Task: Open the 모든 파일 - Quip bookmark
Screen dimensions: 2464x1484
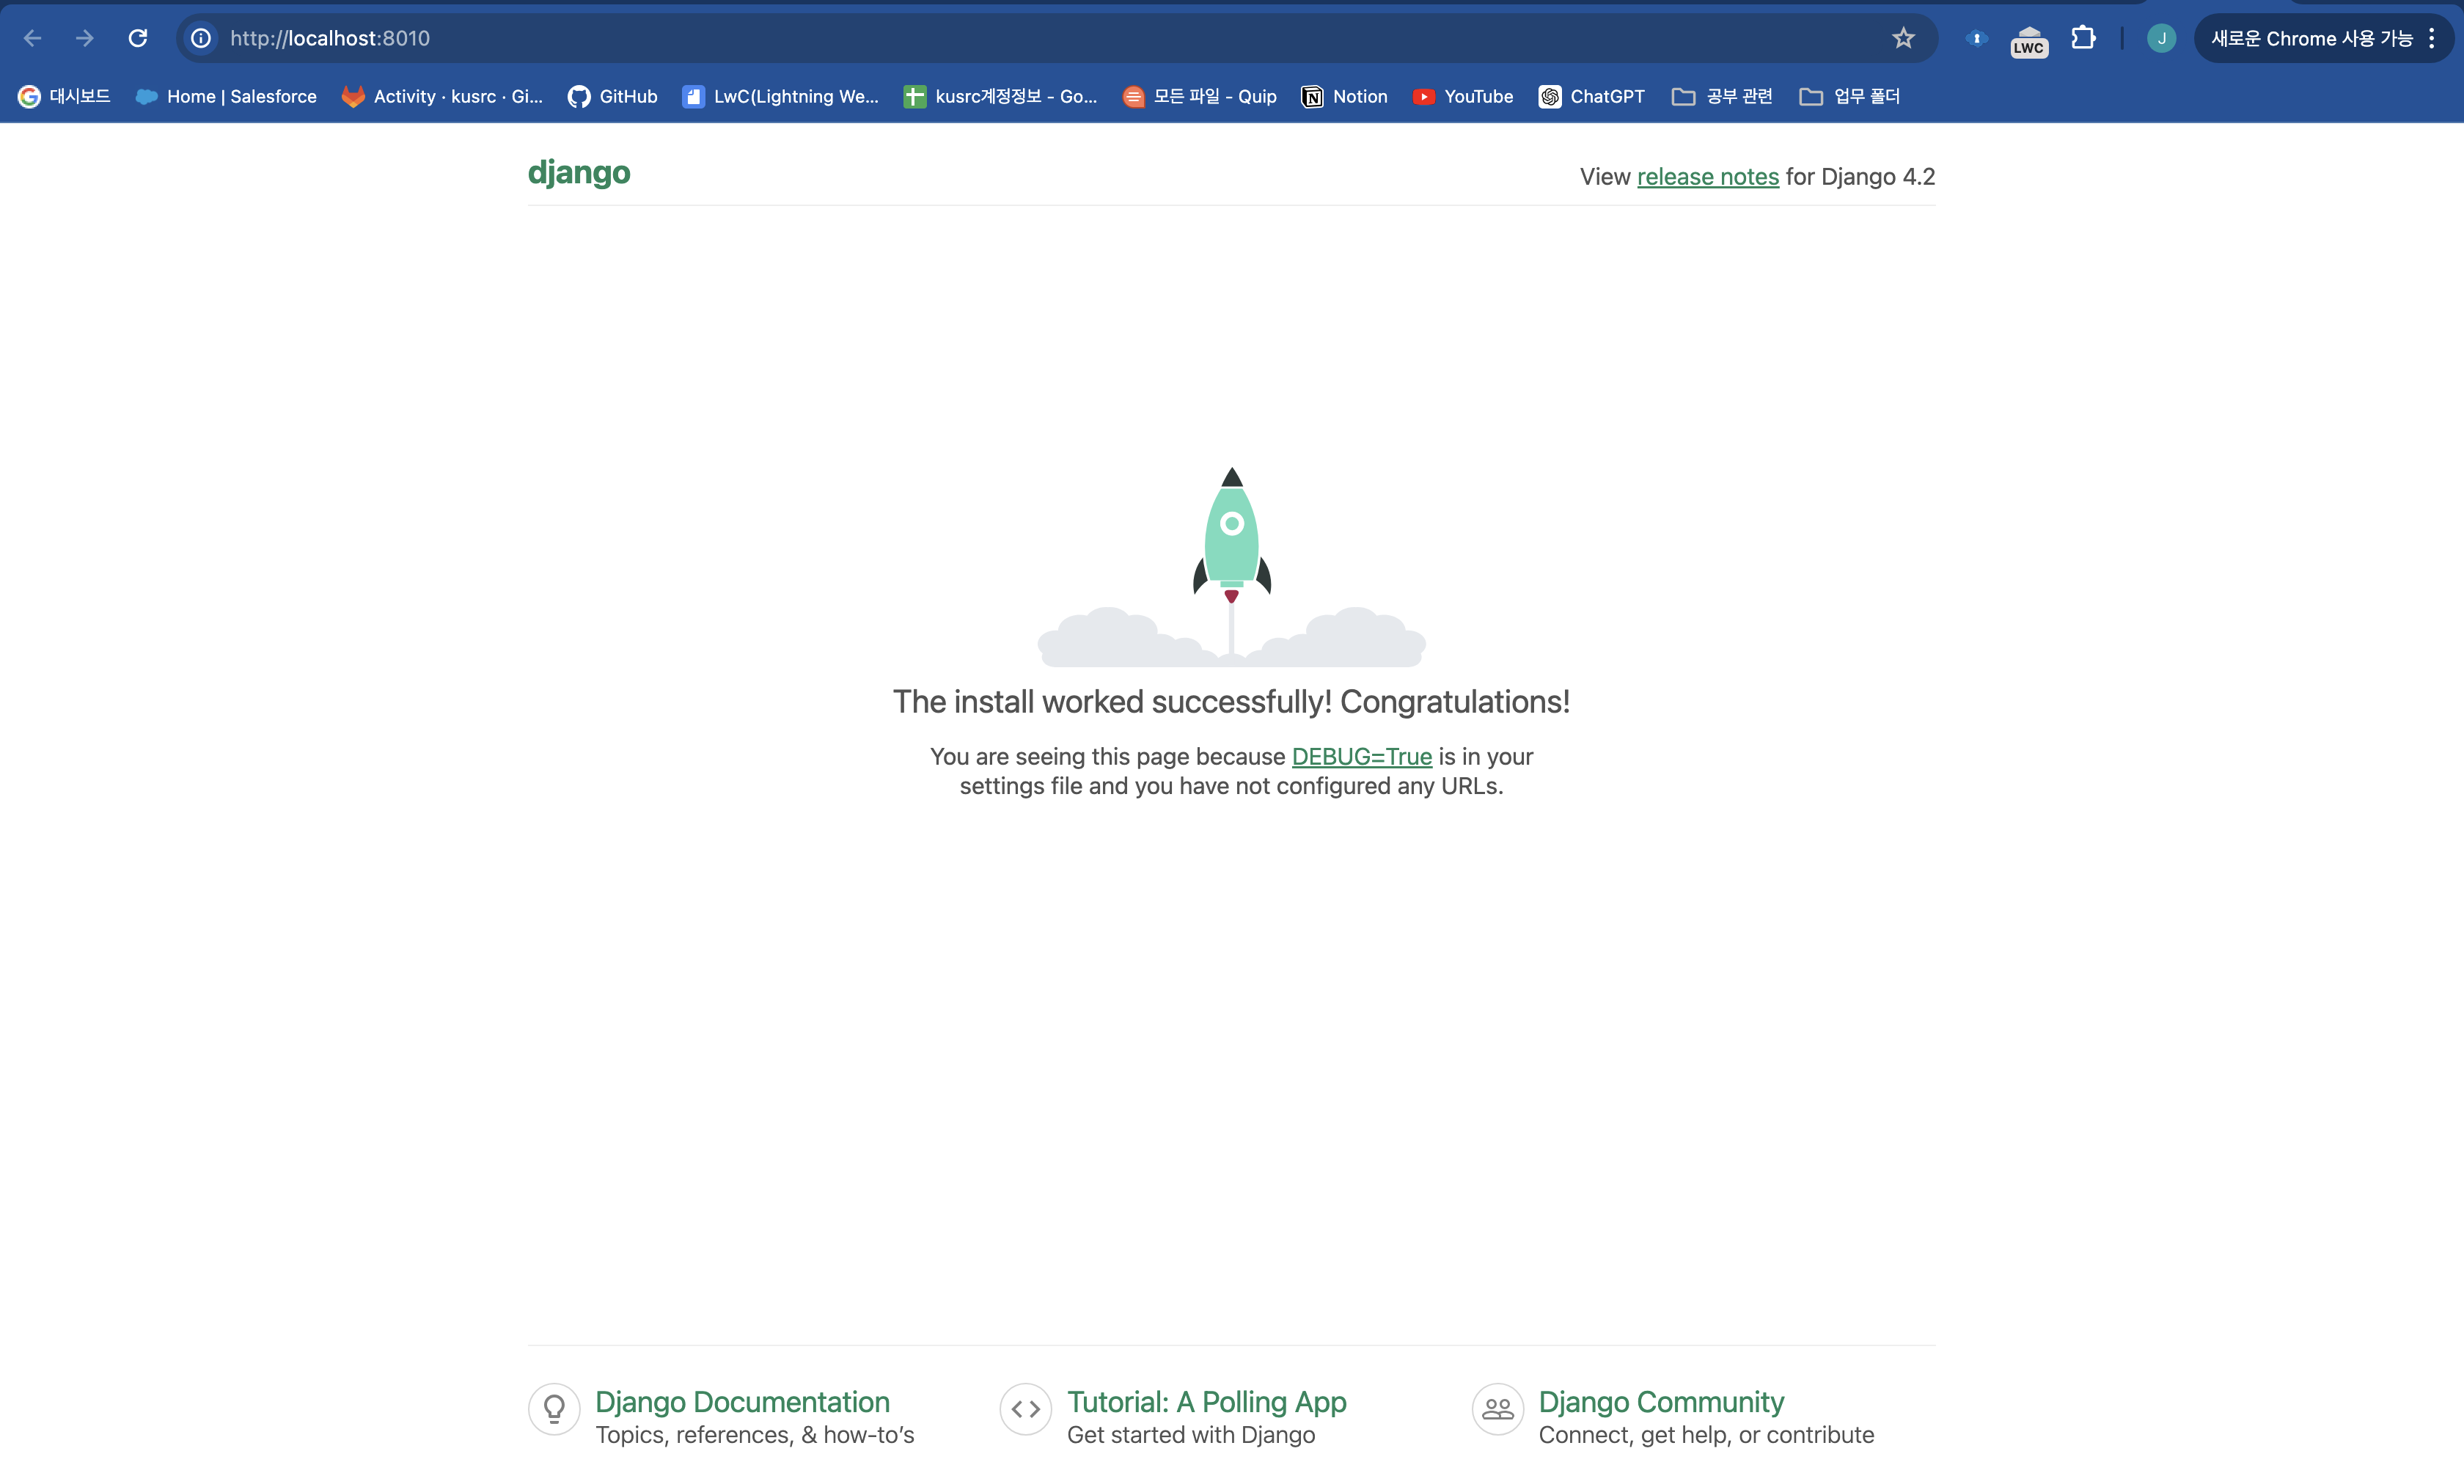Action: (1199, 96)
